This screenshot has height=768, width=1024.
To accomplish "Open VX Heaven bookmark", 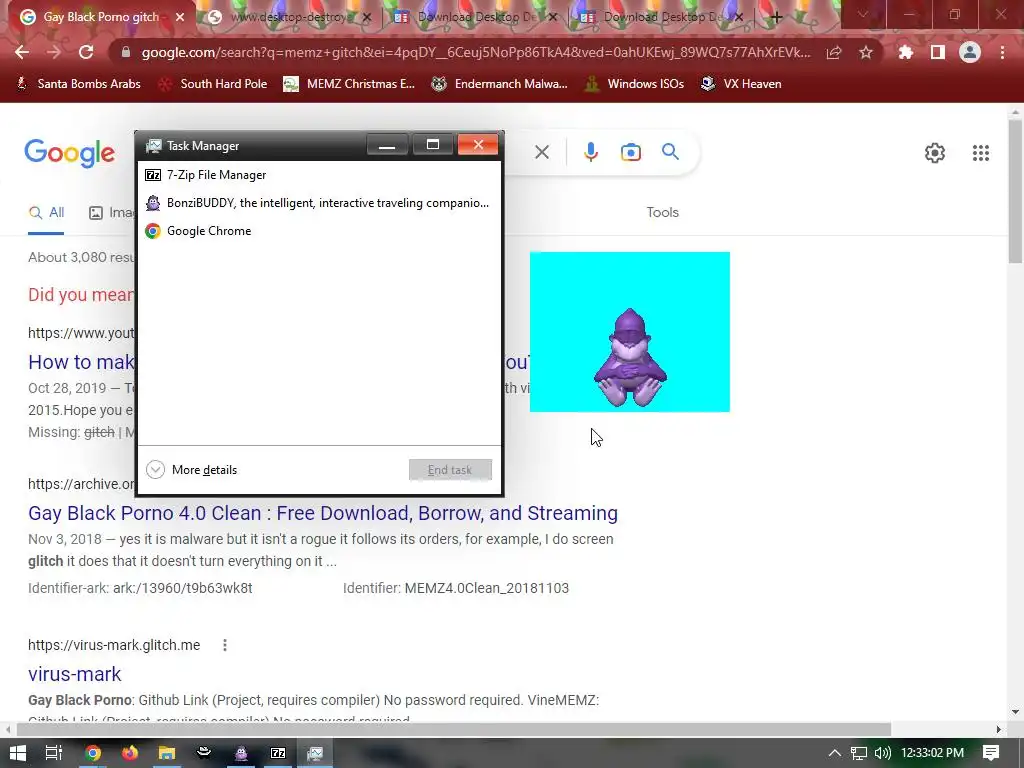I will coord(741,84).
